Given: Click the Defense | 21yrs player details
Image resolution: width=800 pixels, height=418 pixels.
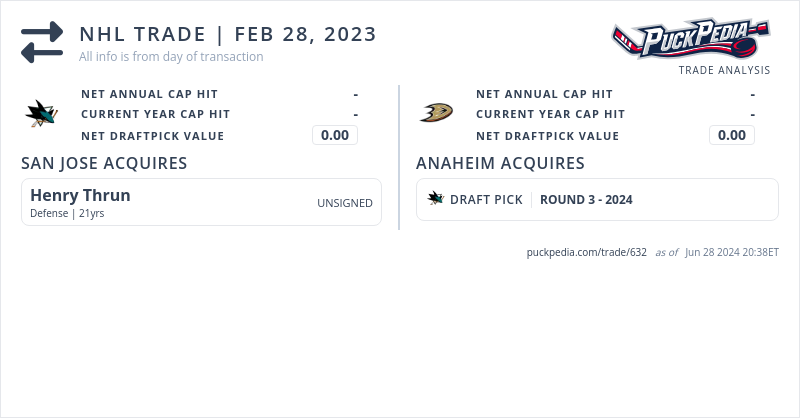Looking at the screenshot, I should (x=68, y=213).
